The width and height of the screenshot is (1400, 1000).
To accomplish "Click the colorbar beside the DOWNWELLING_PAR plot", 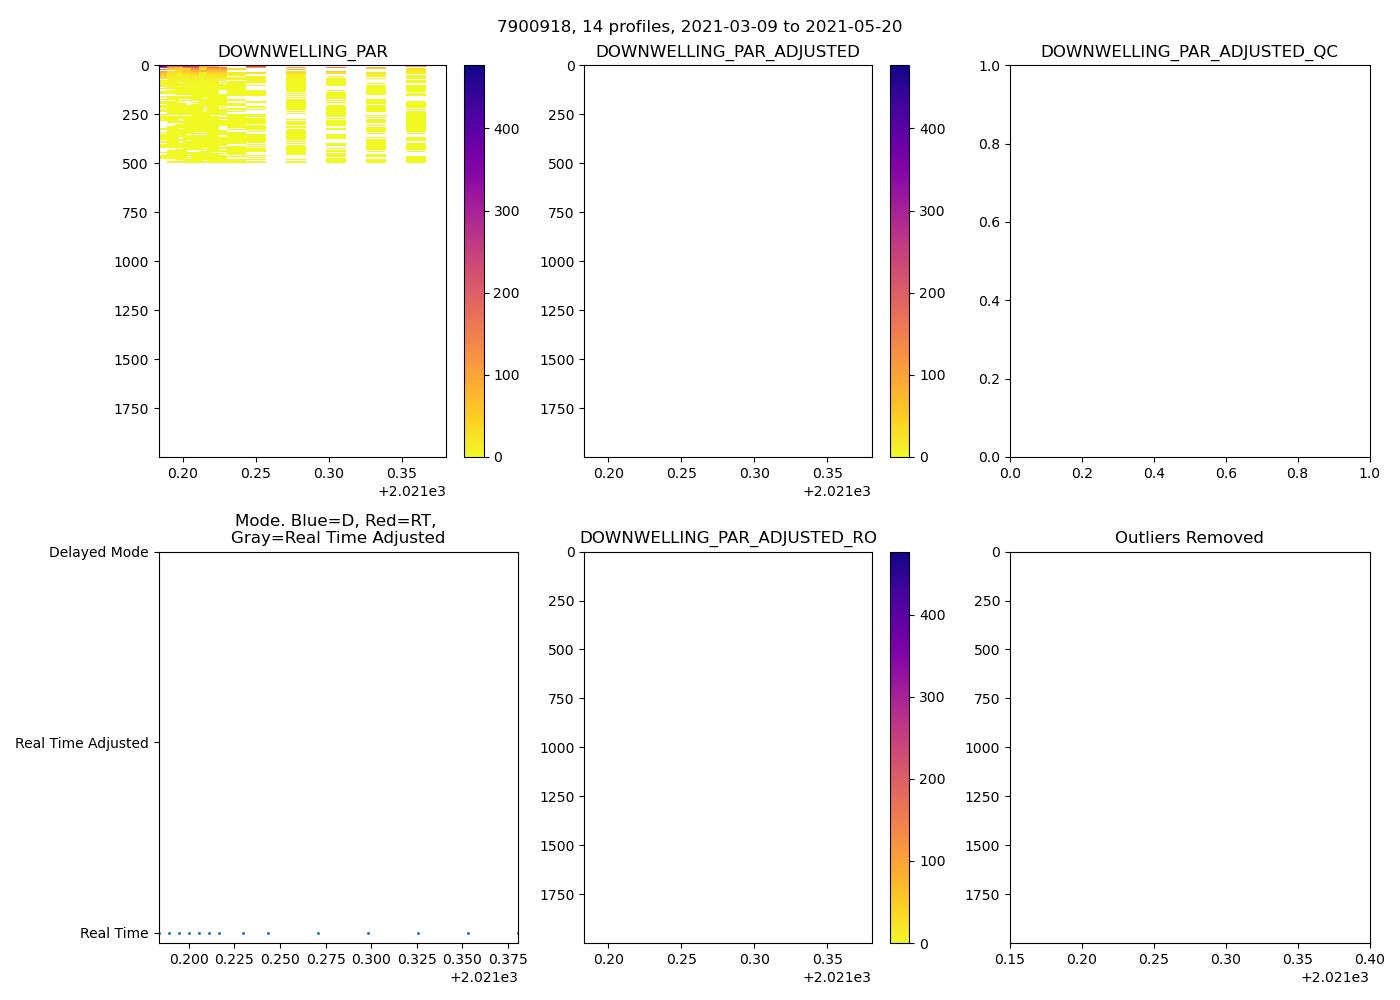I will tap(474, 261).
